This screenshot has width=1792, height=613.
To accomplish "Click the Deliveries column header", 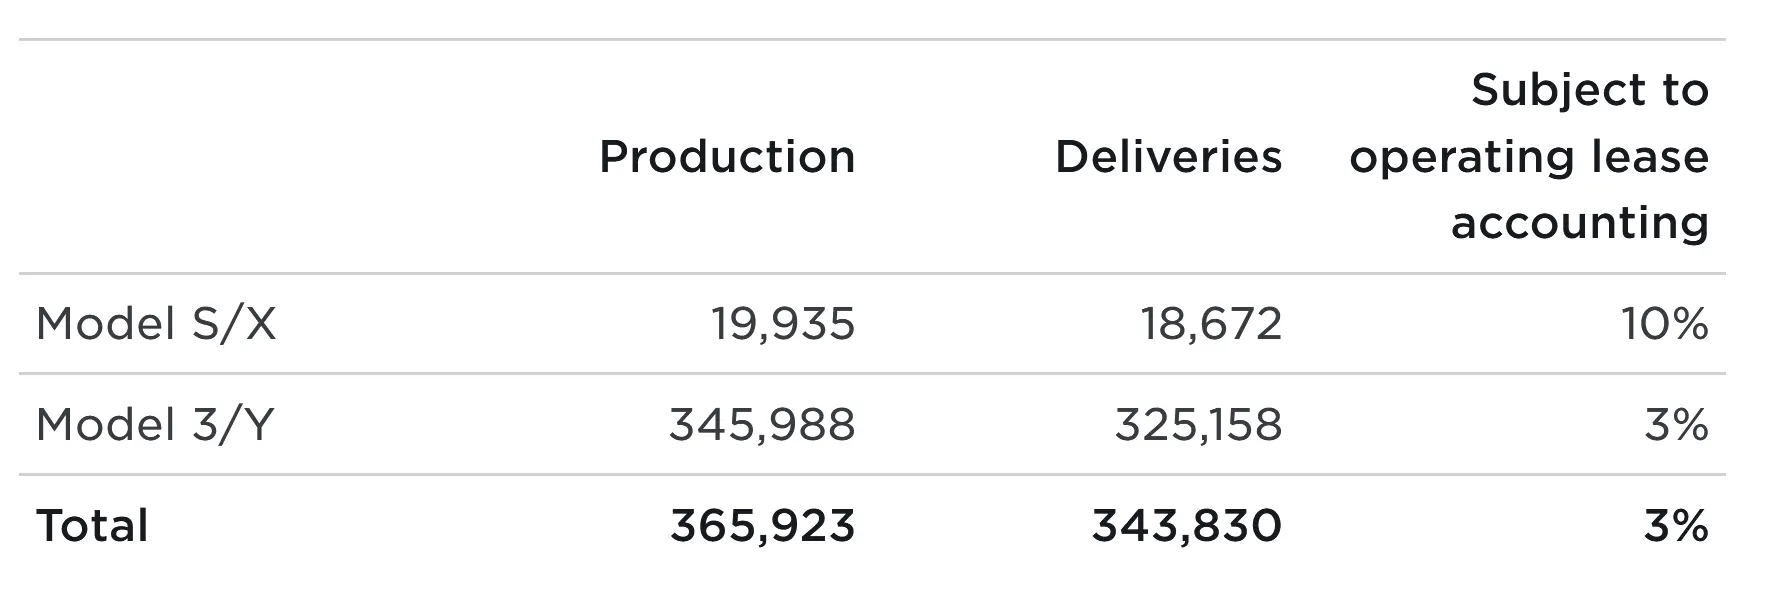I will pos(1168,157).
